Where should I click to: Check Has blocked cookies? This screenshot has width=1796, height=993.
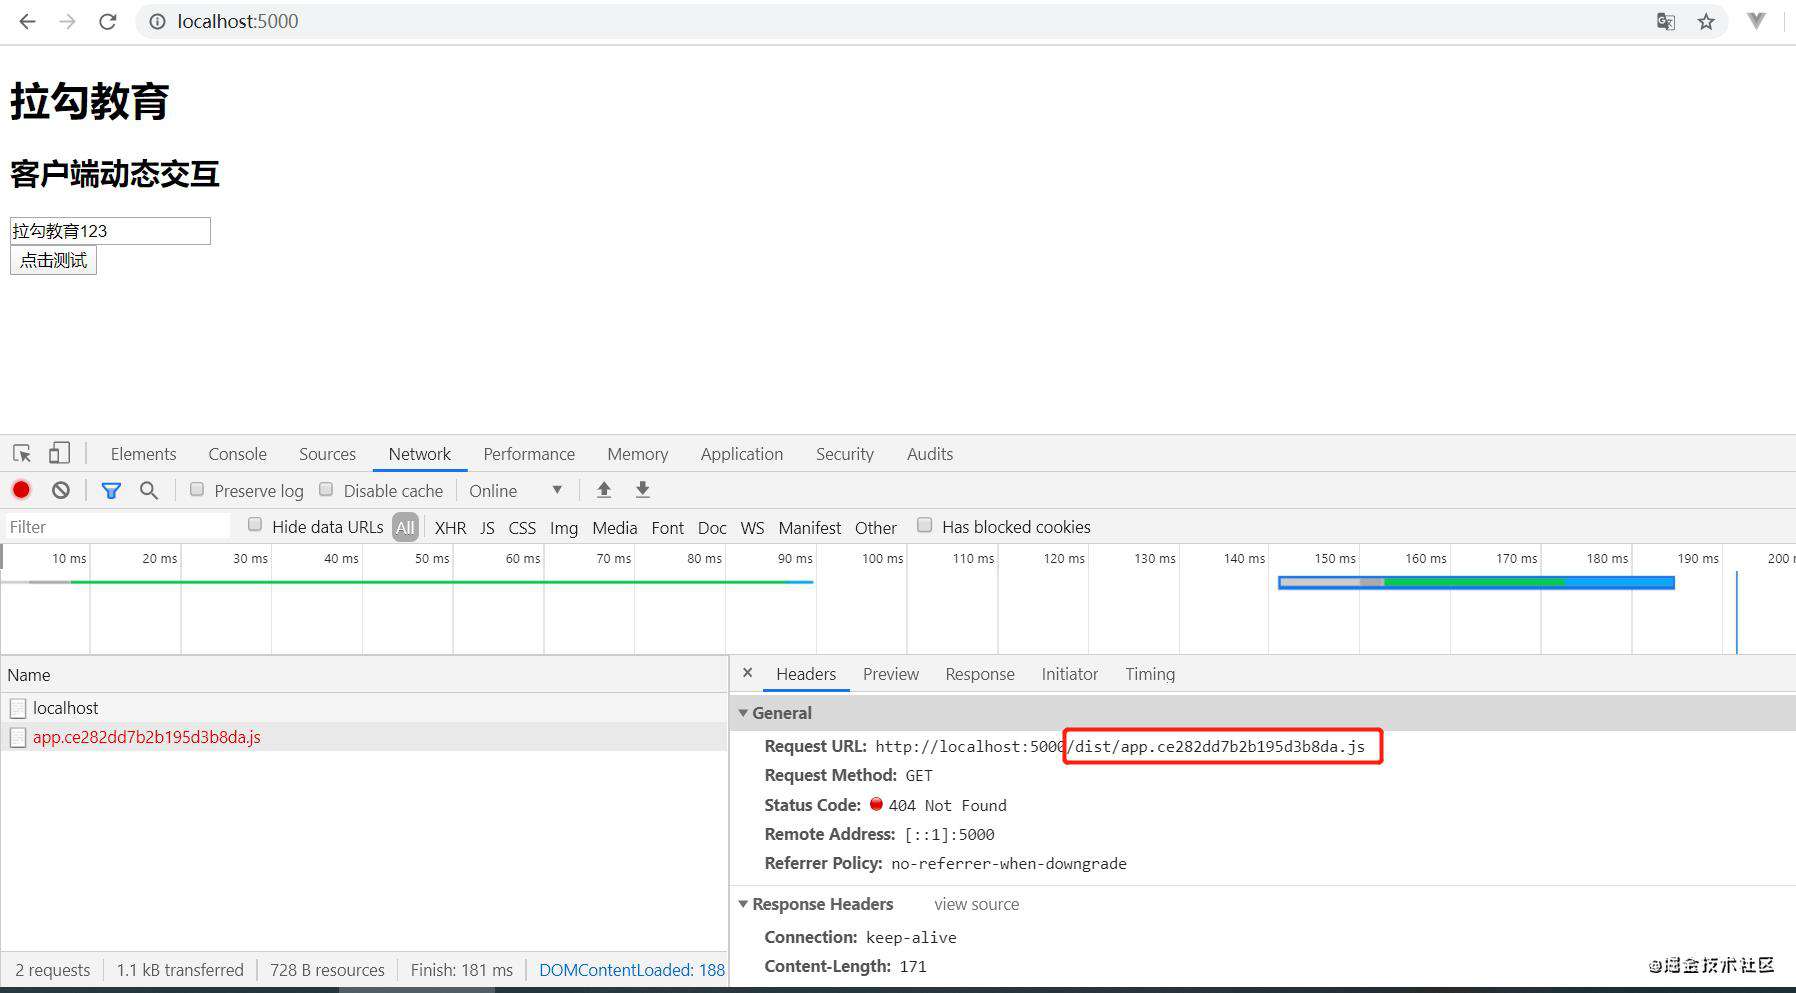(925, 525)
